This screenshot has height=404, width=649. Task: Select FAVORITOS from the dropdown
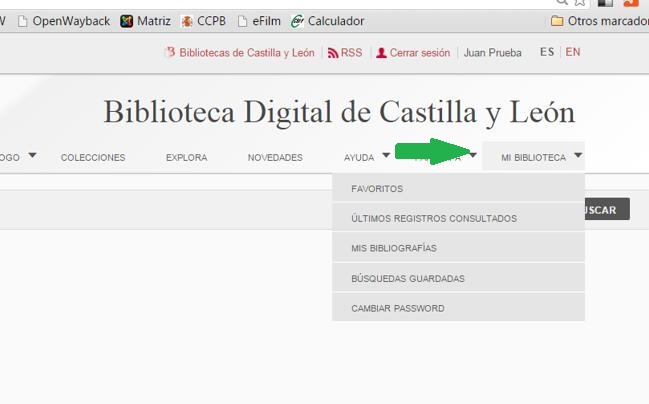(x=459, y=188)
